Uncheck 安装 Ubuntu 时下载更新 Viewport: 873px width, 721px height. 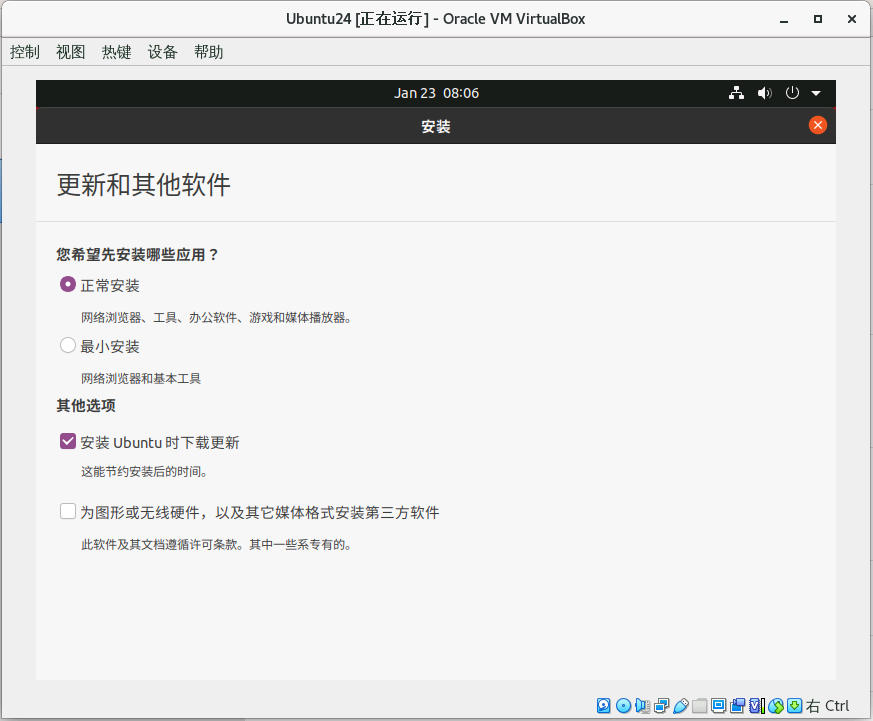pos(67,441)
